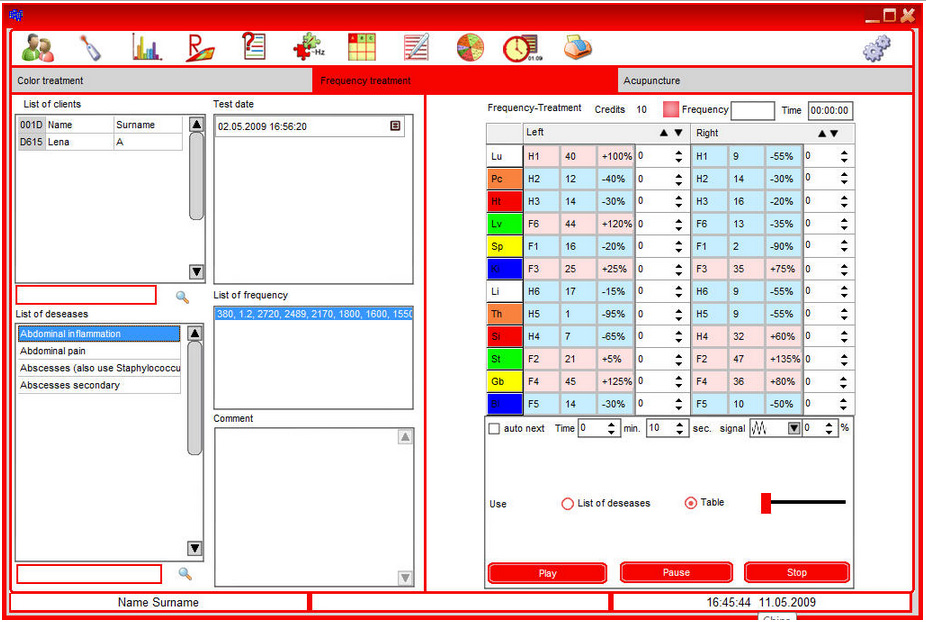Screen dimensions: 926x622
Task: Click the printer icon in toolbar
Action: tap(577, 47)
